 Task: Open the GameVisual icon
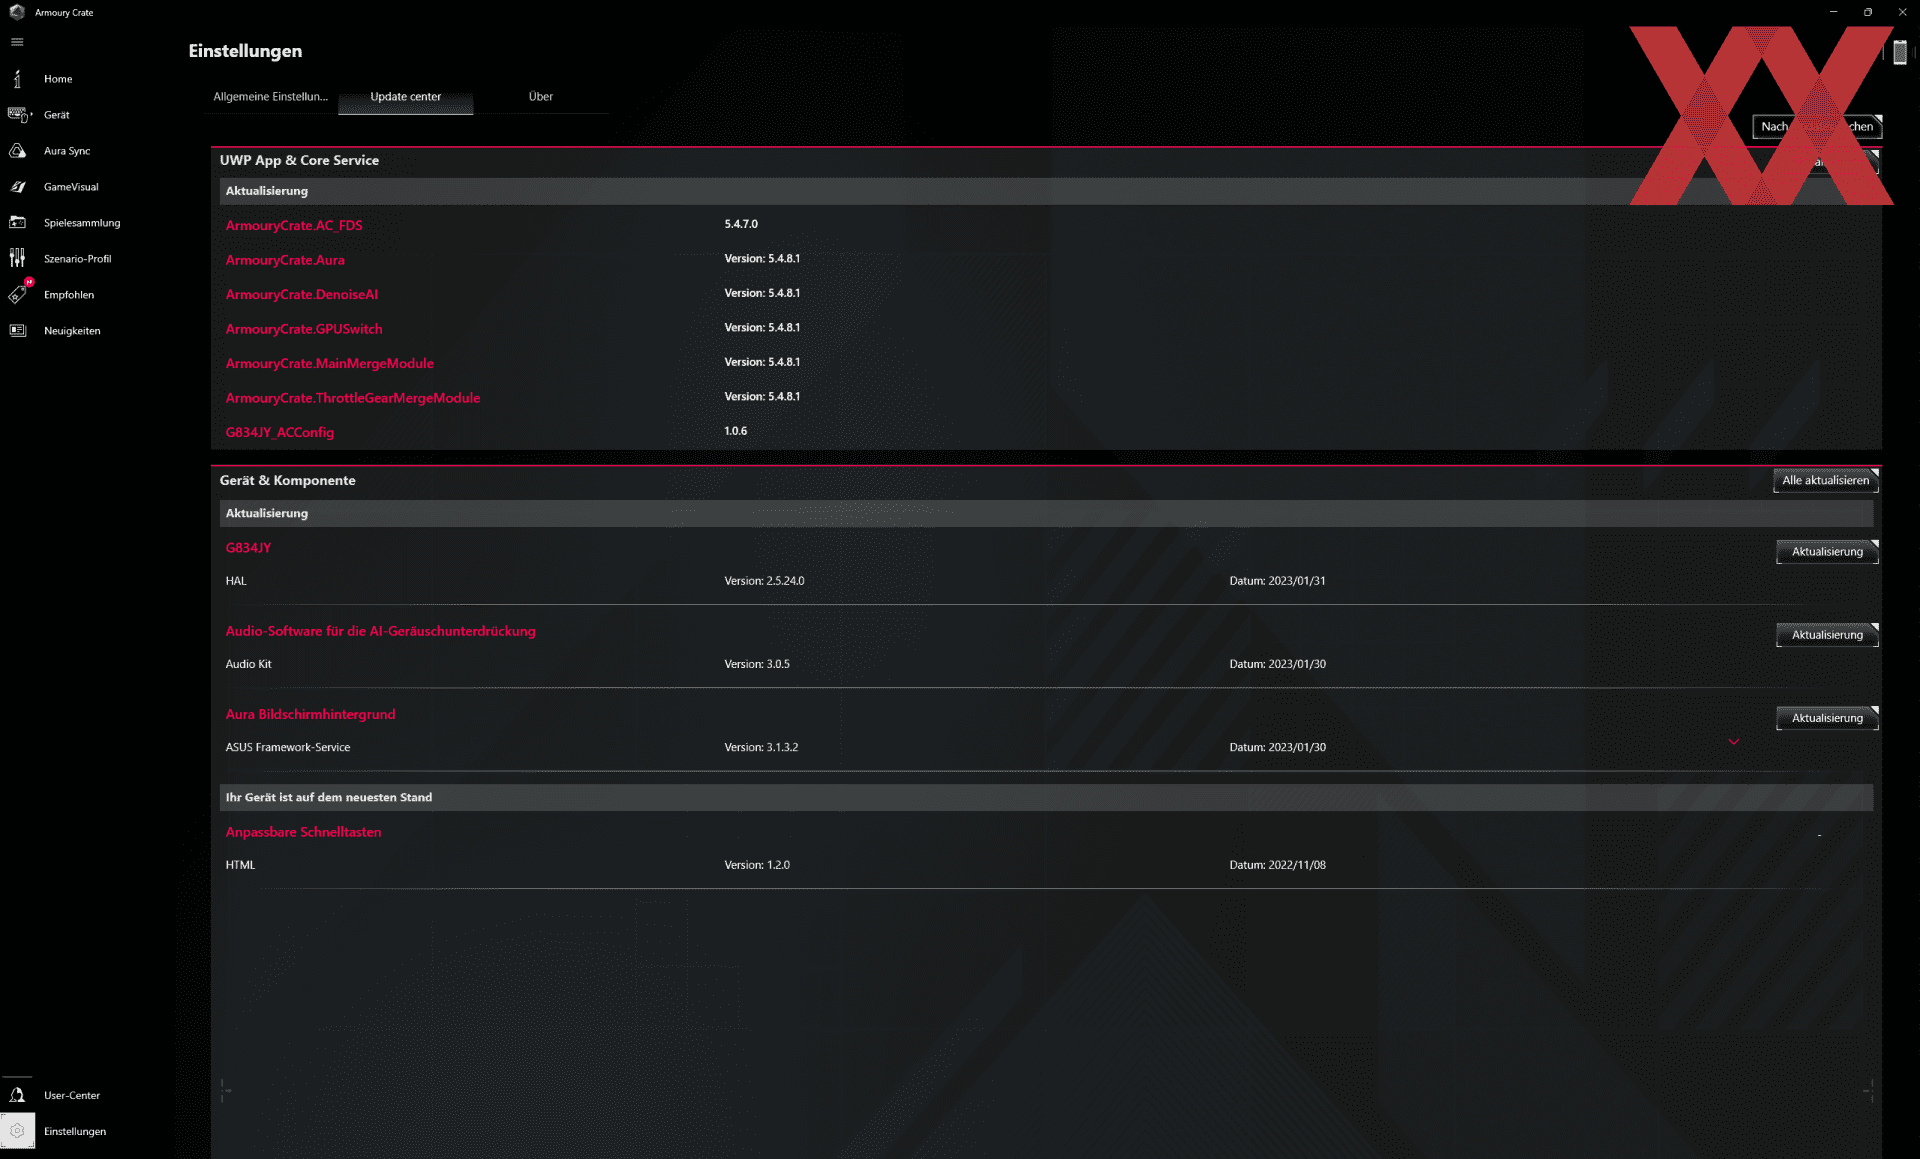click(17, 187)
